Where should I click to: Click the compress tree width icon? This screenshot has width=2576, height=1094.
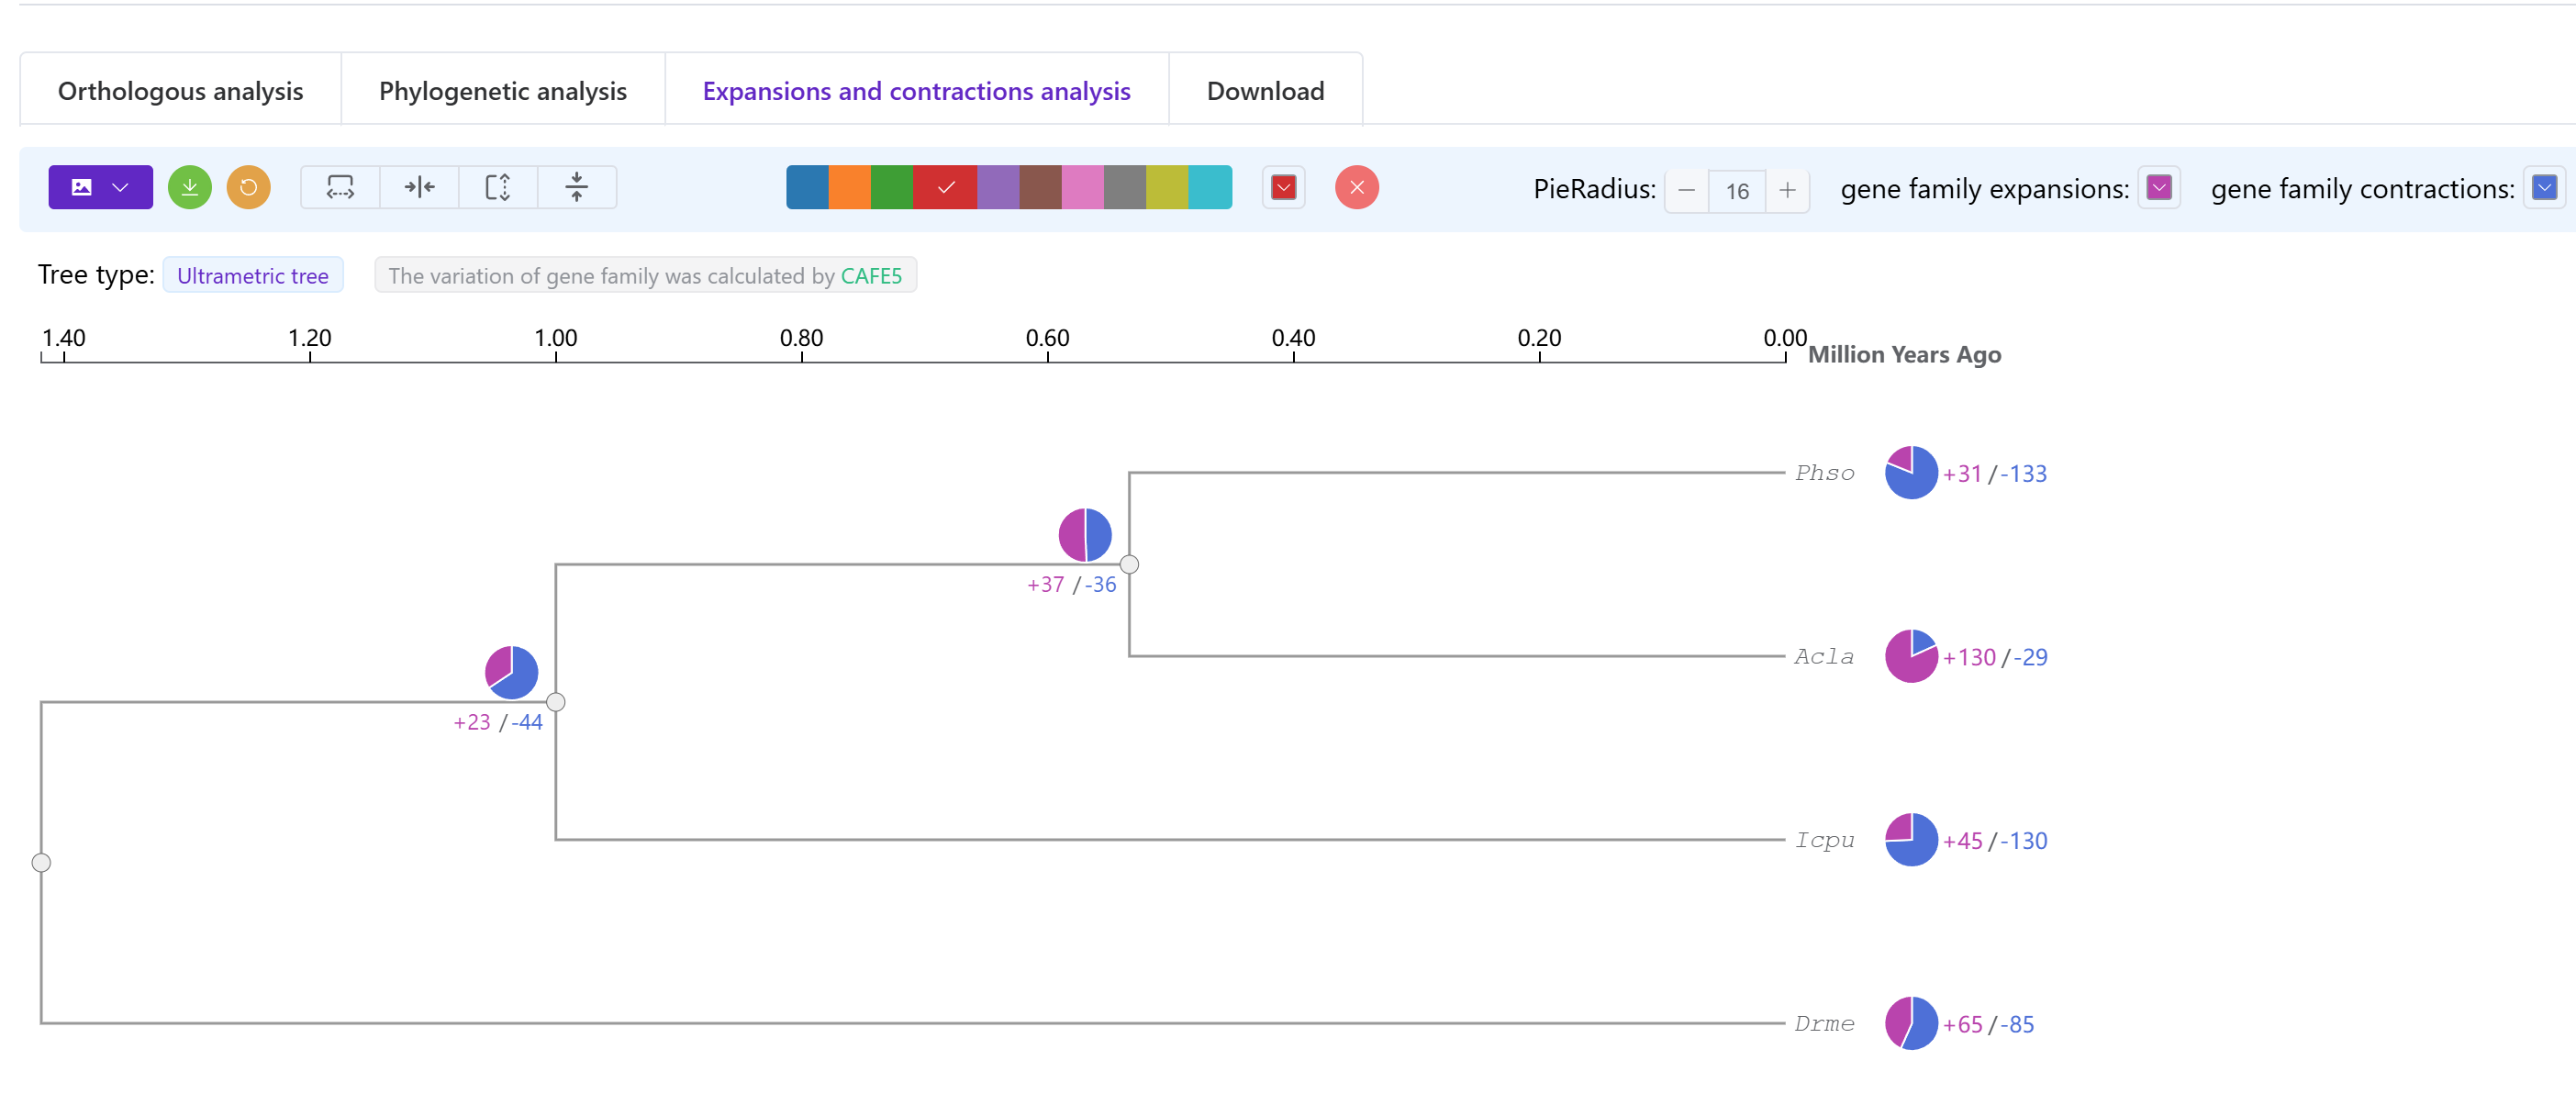419,187
